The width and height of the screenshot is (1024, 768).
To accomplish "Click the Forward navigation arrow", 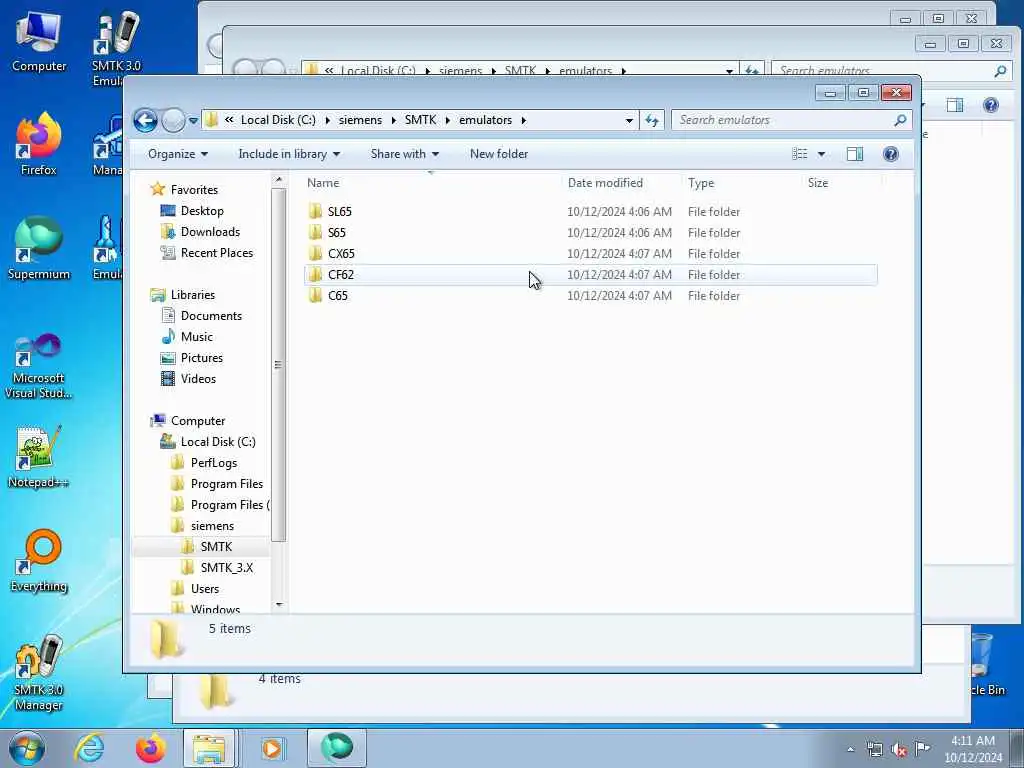I will [173, 120].
